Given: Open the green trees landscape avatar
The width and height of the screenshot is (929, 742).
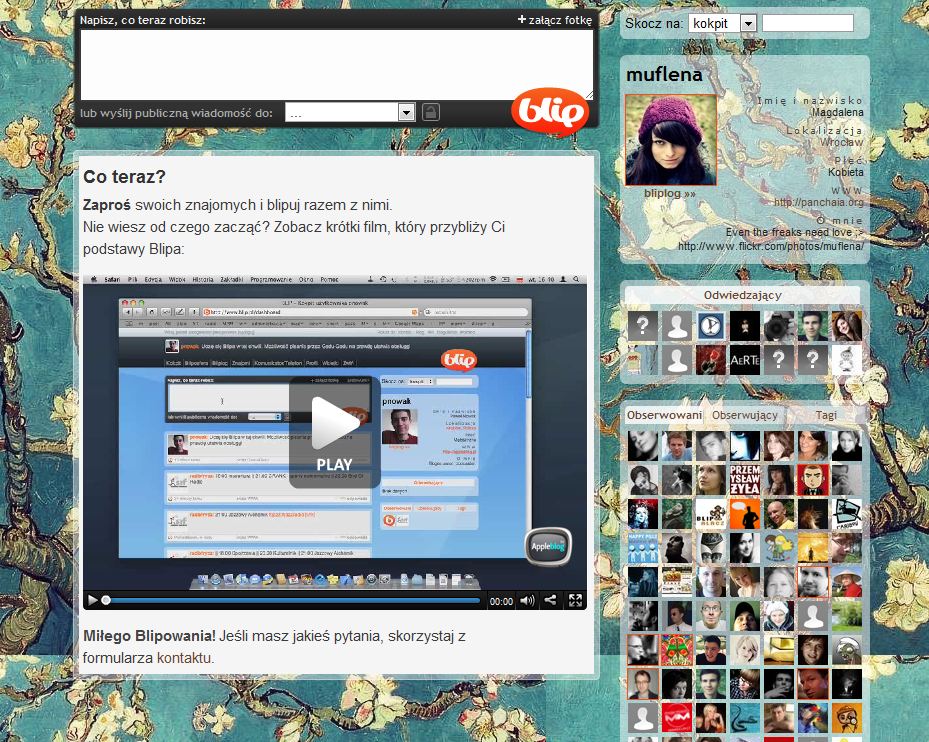Looking at the screenshot, I should (x=847, y=616).
